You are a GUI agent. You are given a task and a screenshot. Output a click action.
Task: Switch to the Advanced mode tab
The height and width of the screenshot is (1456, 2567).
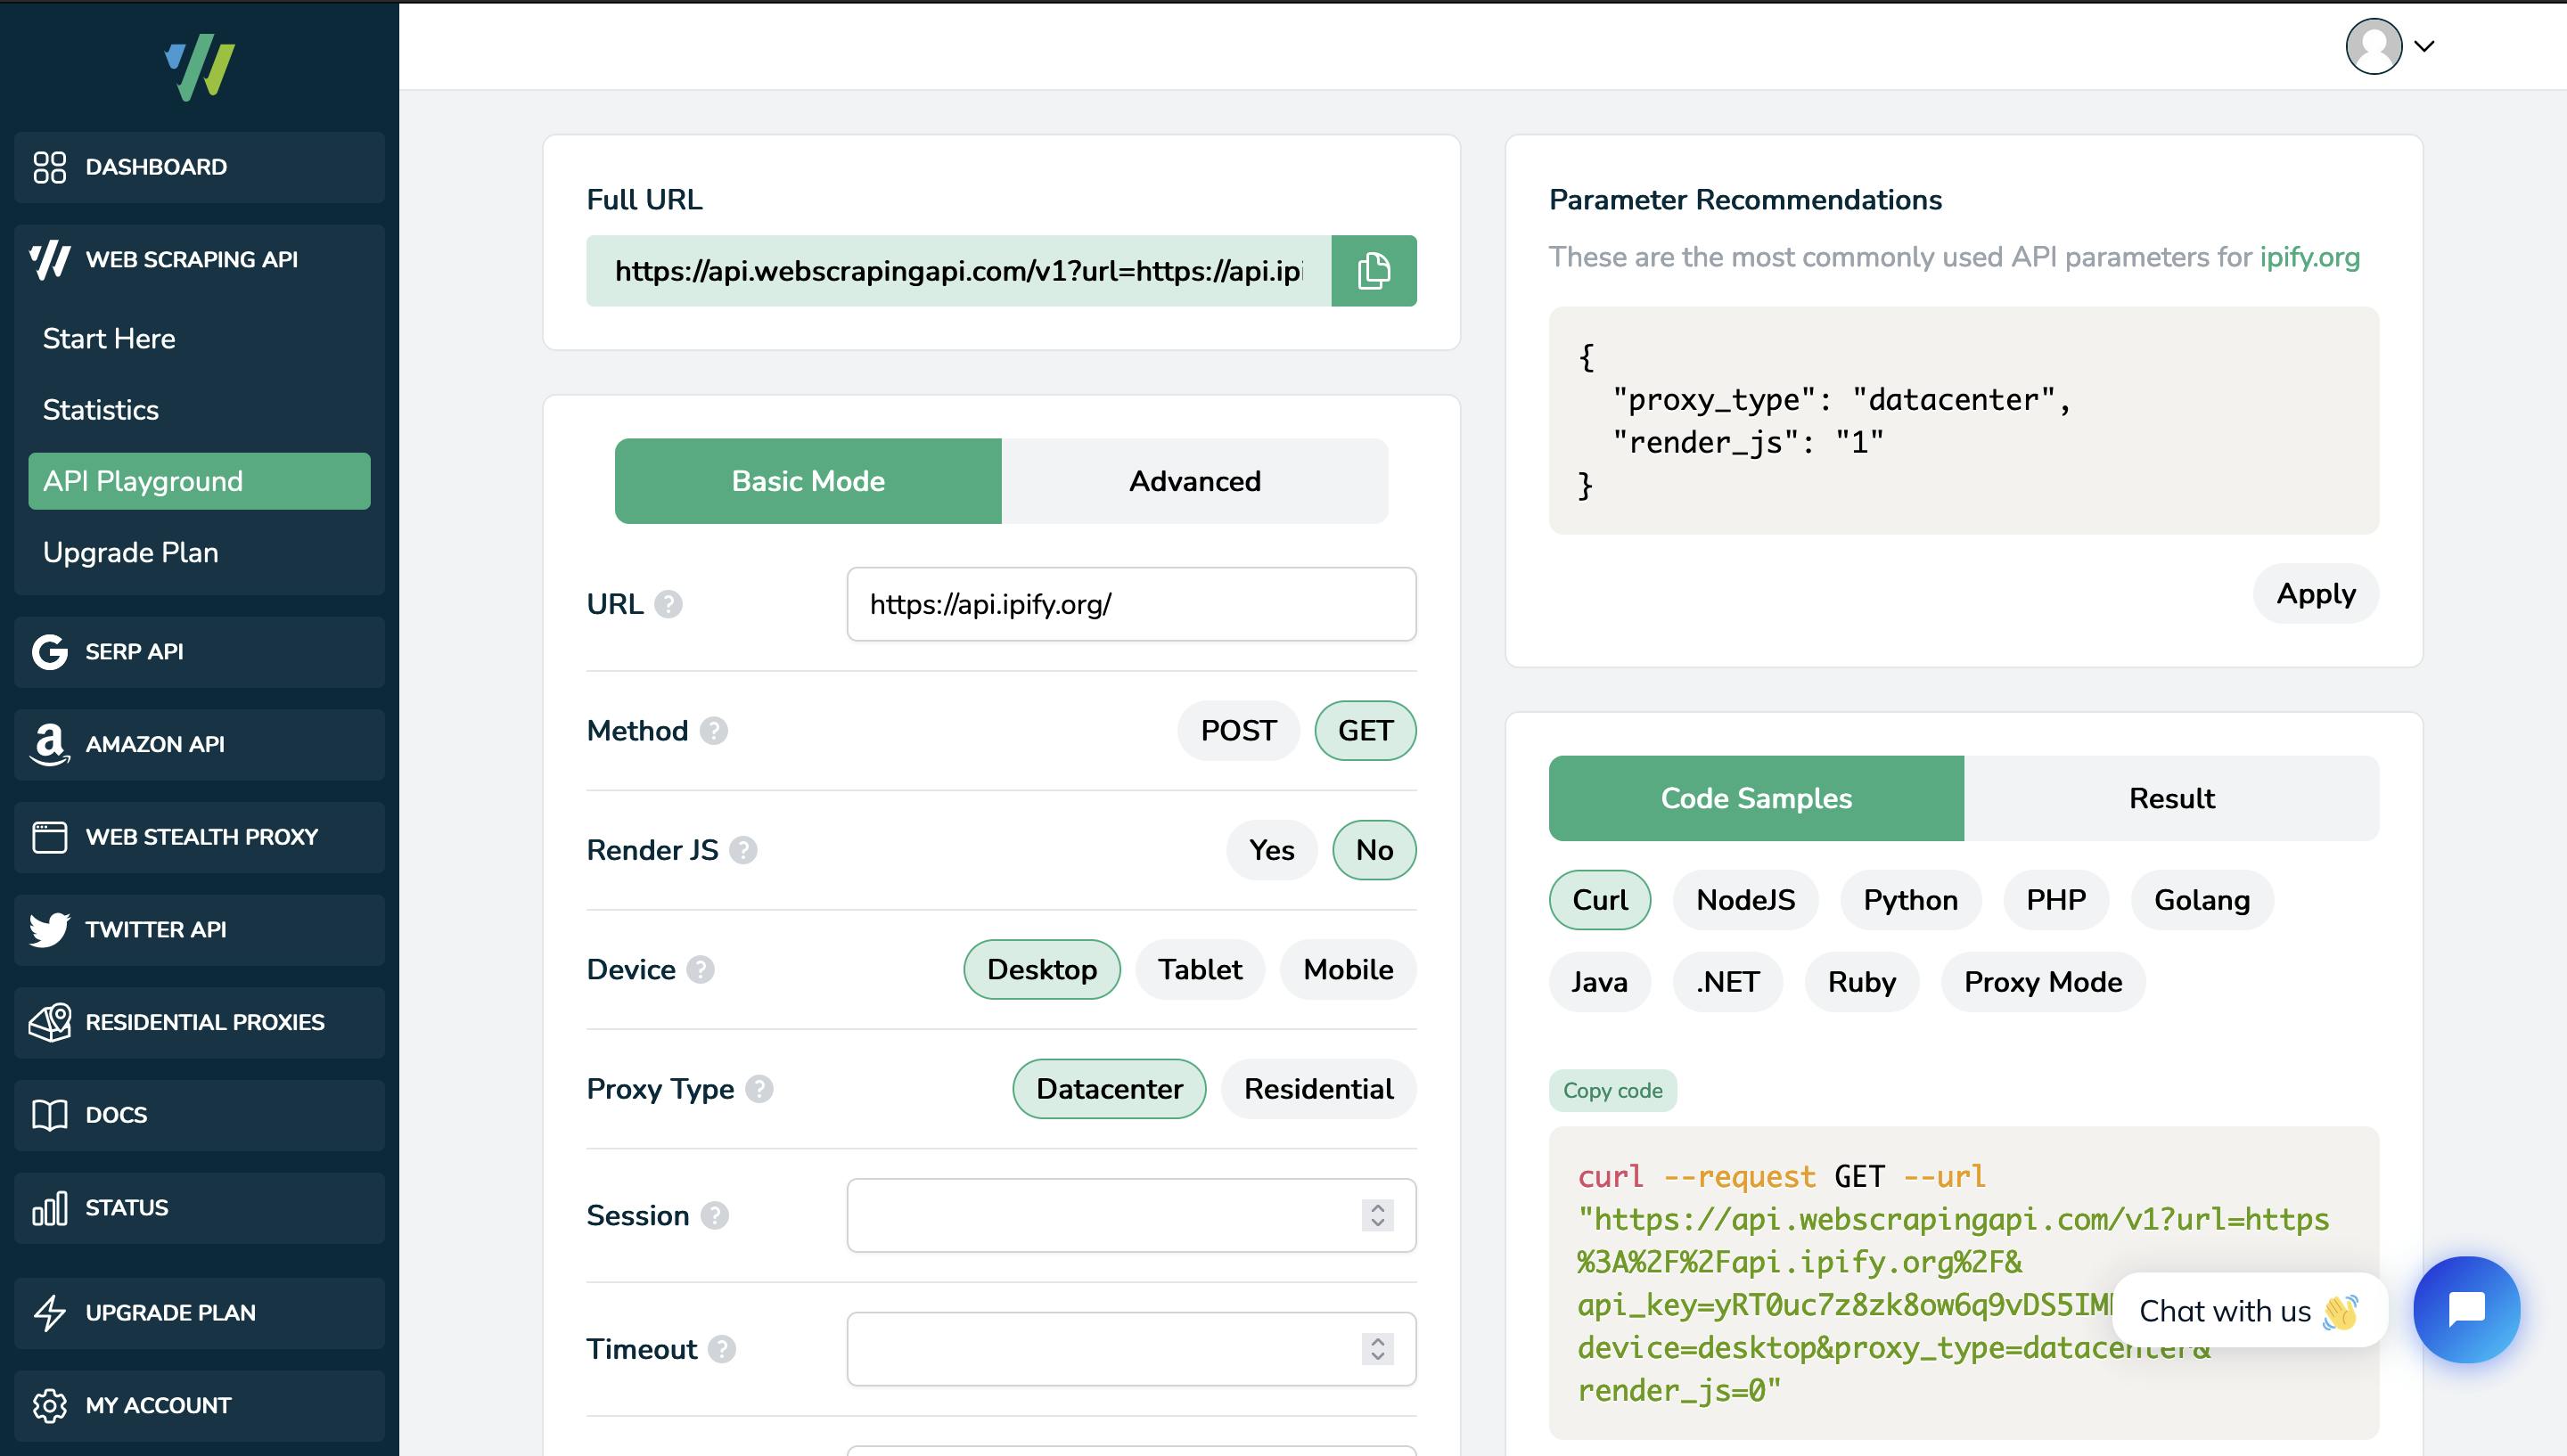(x=1195, y=481)
